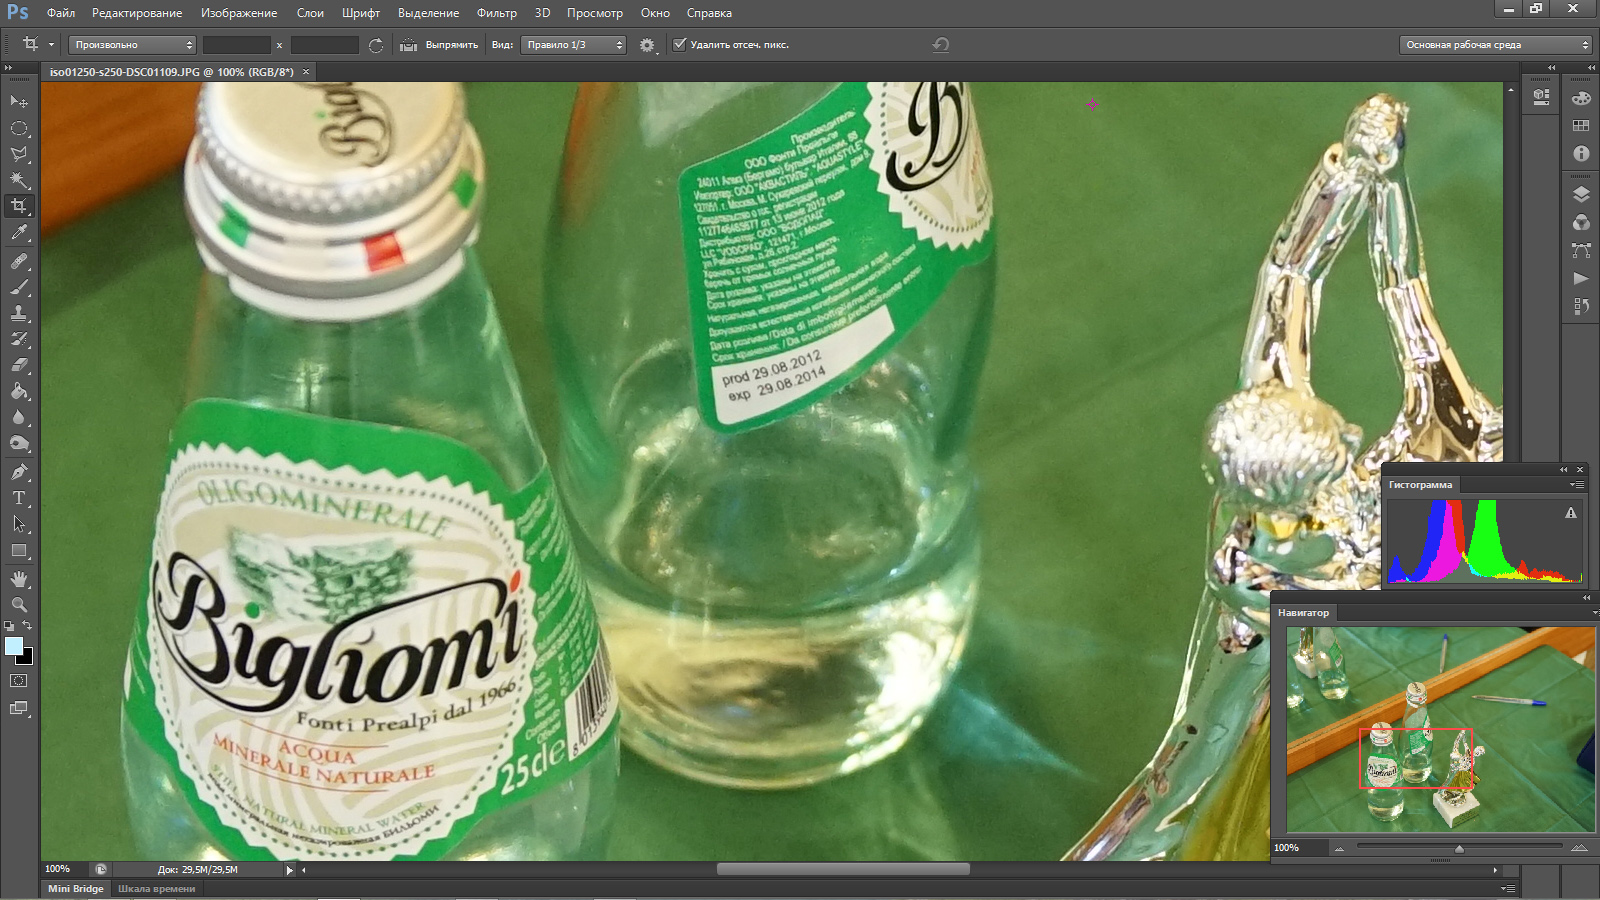Swap foreground and background colors
This screenshot has height=900, width=1600.
point(27,626)
